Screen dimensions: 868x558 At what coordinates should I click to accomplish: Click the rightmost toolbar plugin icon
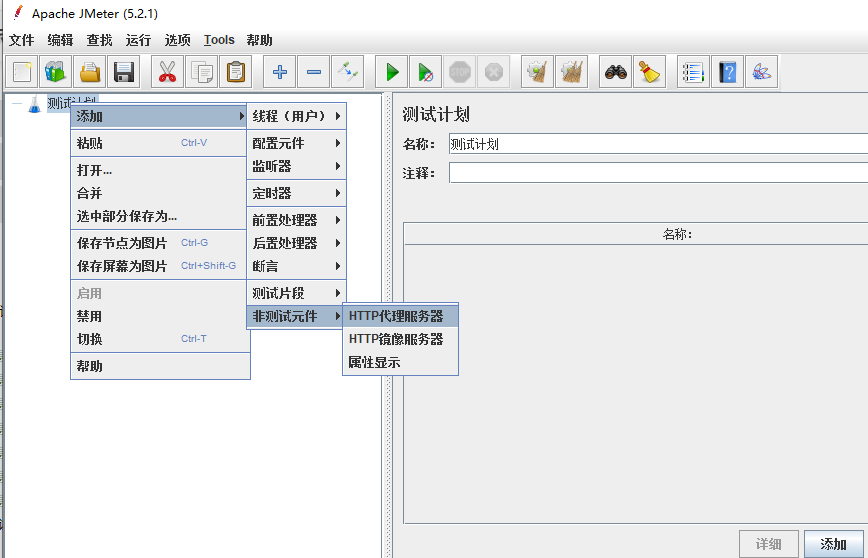[x=762, y=72]
